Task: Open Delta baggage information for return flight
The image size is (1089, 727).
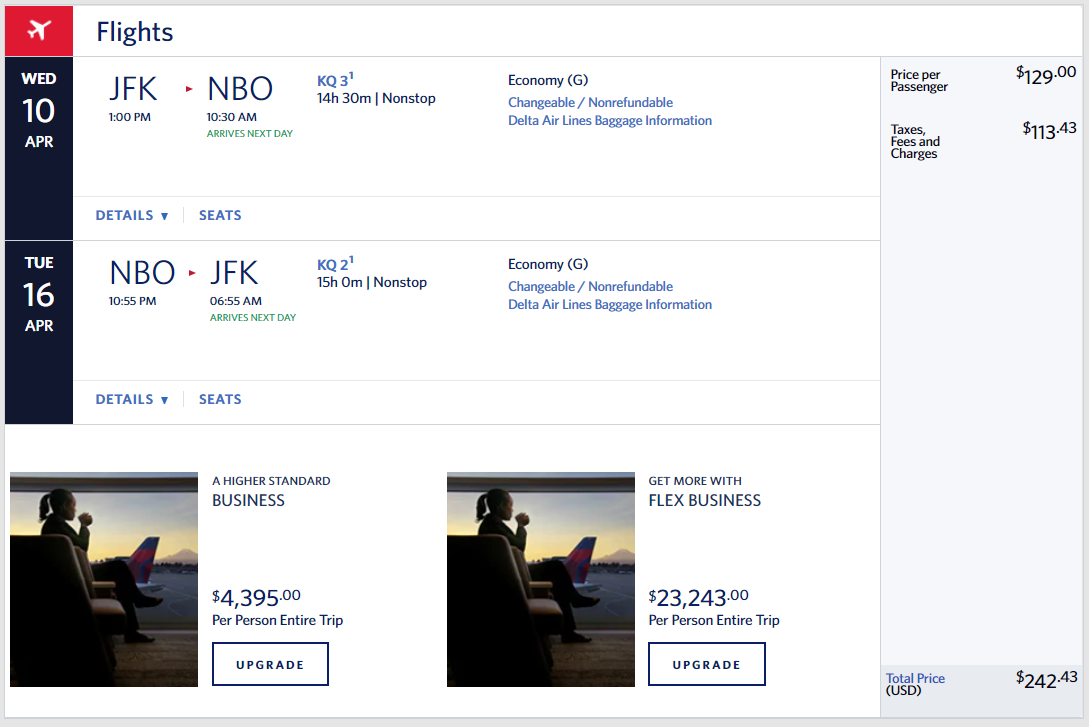Action: [x=610, y=304]
